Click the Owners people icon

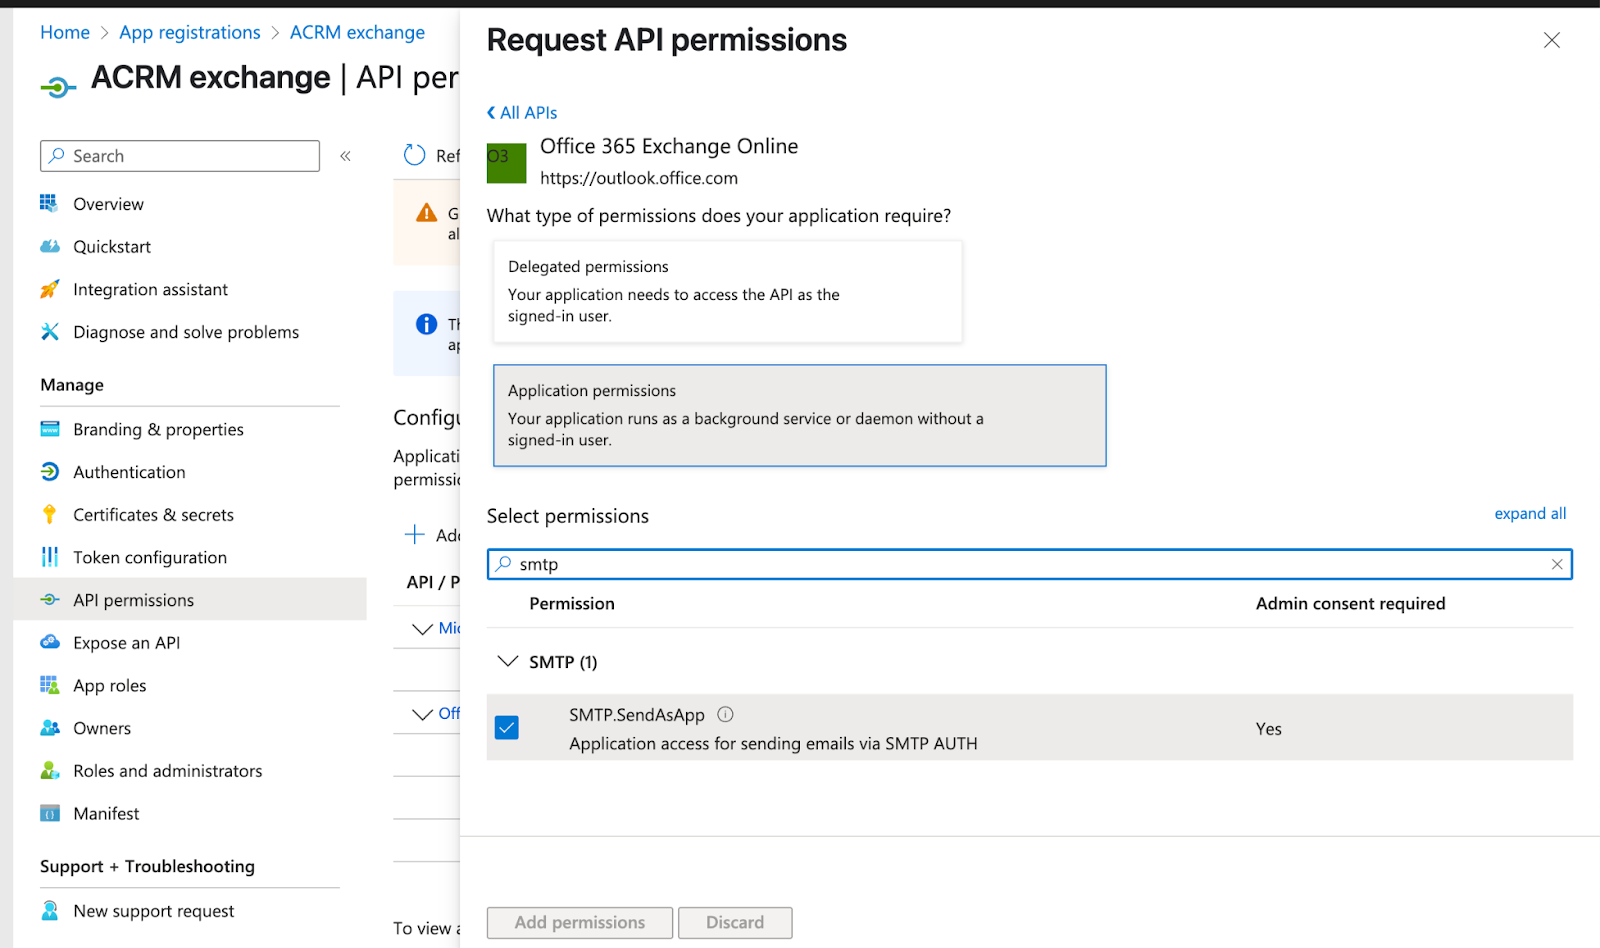pos(49,728)
